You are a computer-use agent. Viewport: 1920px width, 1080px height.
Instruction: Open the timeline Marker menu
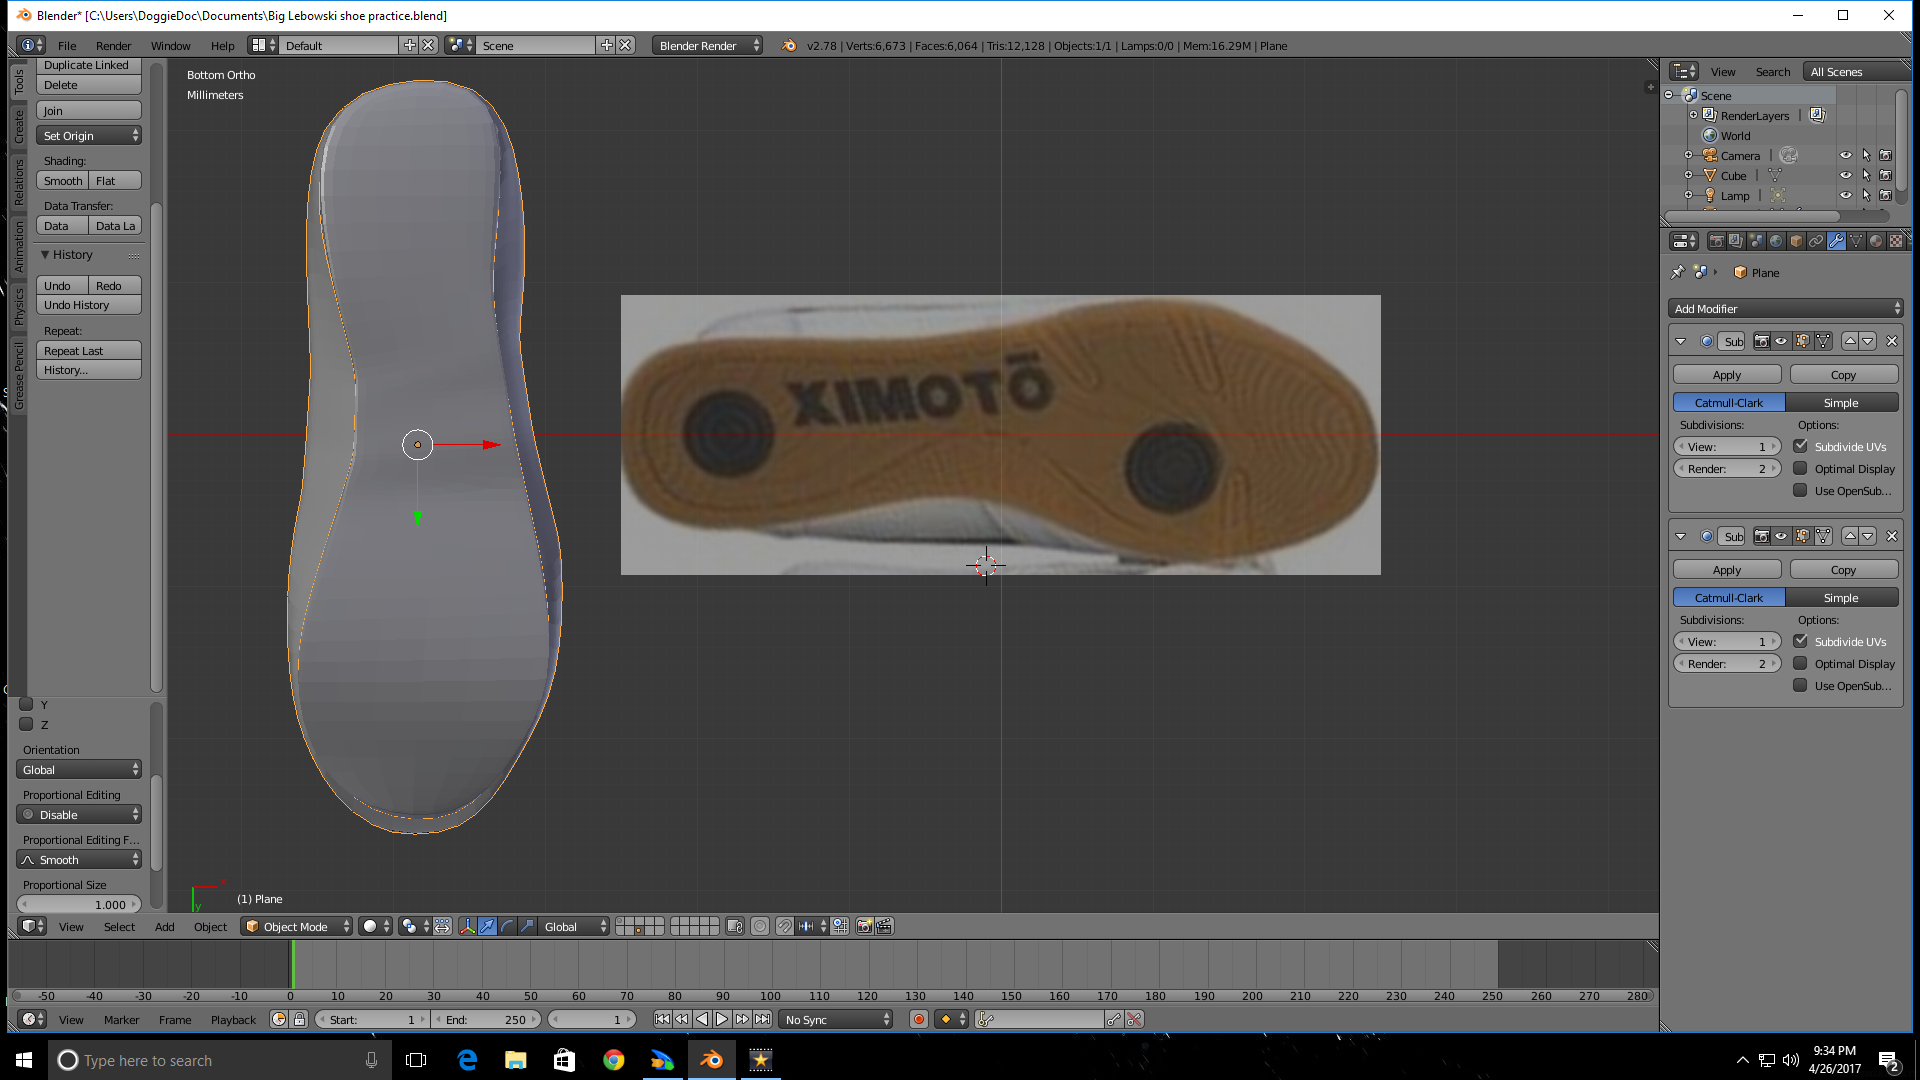[121, 1019]
